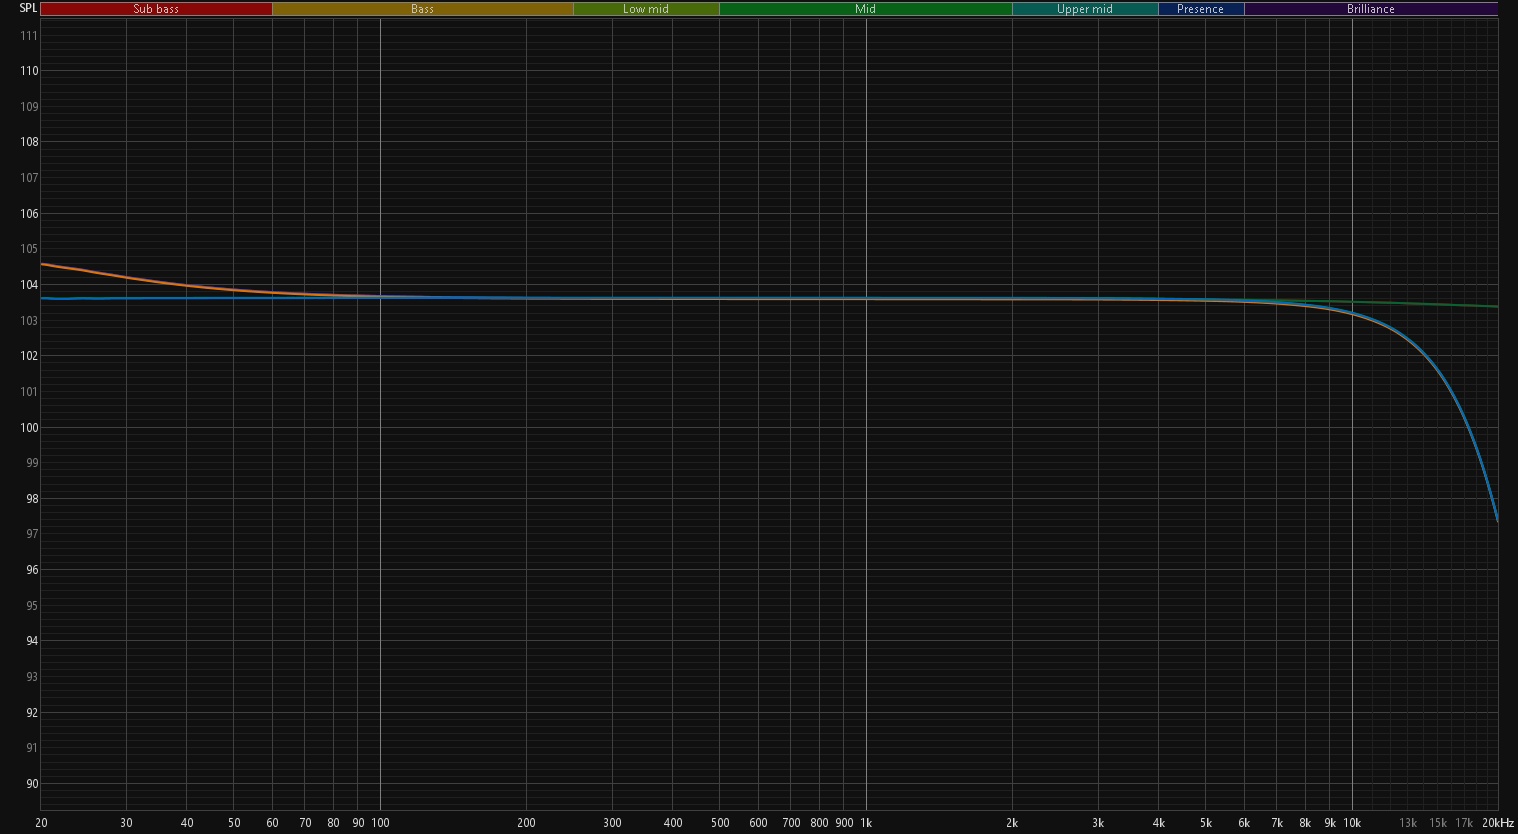Screen dimensions: 1518x834
Task: Click the 200 Hz tick label
Action: 526,823
